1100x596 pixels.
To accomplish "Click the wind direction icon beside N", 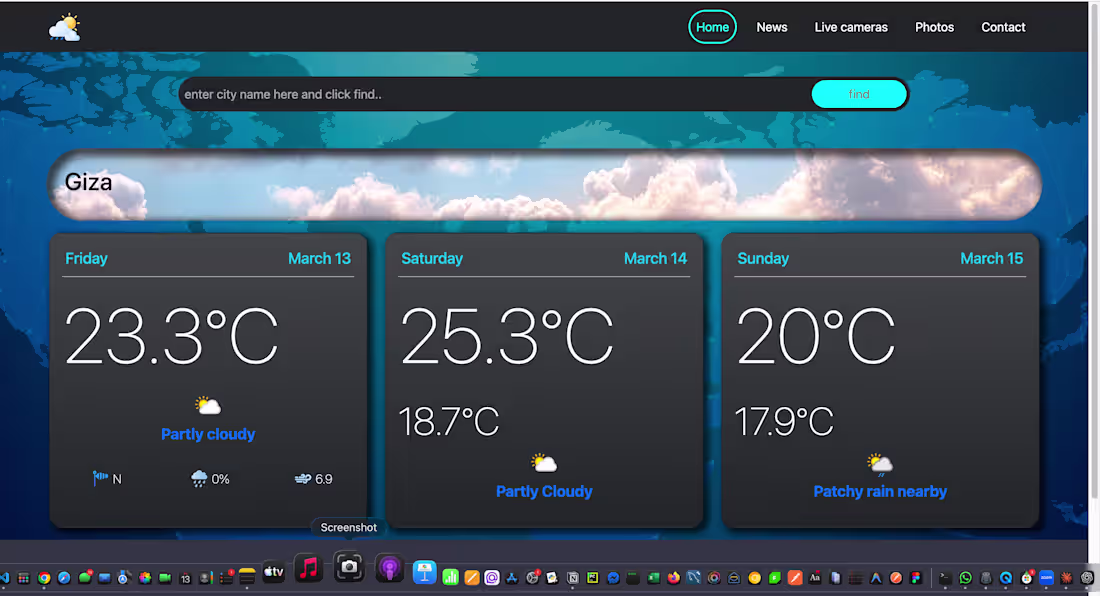I will click(99, 478).
